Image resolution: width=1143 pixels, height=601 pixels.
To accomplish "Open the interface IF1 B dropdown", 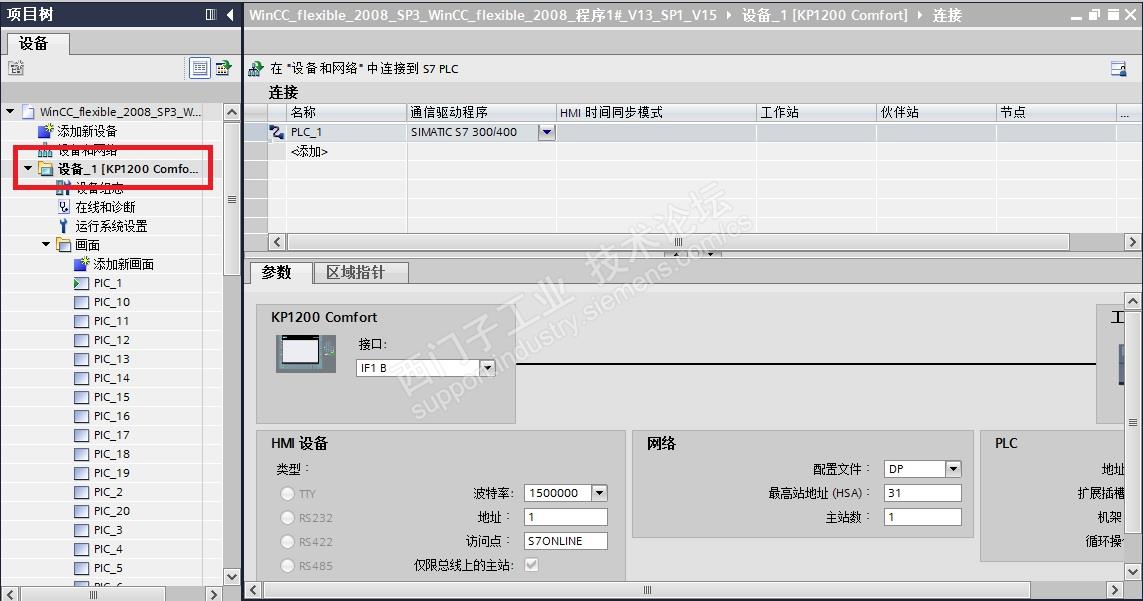I will (487, 368).
